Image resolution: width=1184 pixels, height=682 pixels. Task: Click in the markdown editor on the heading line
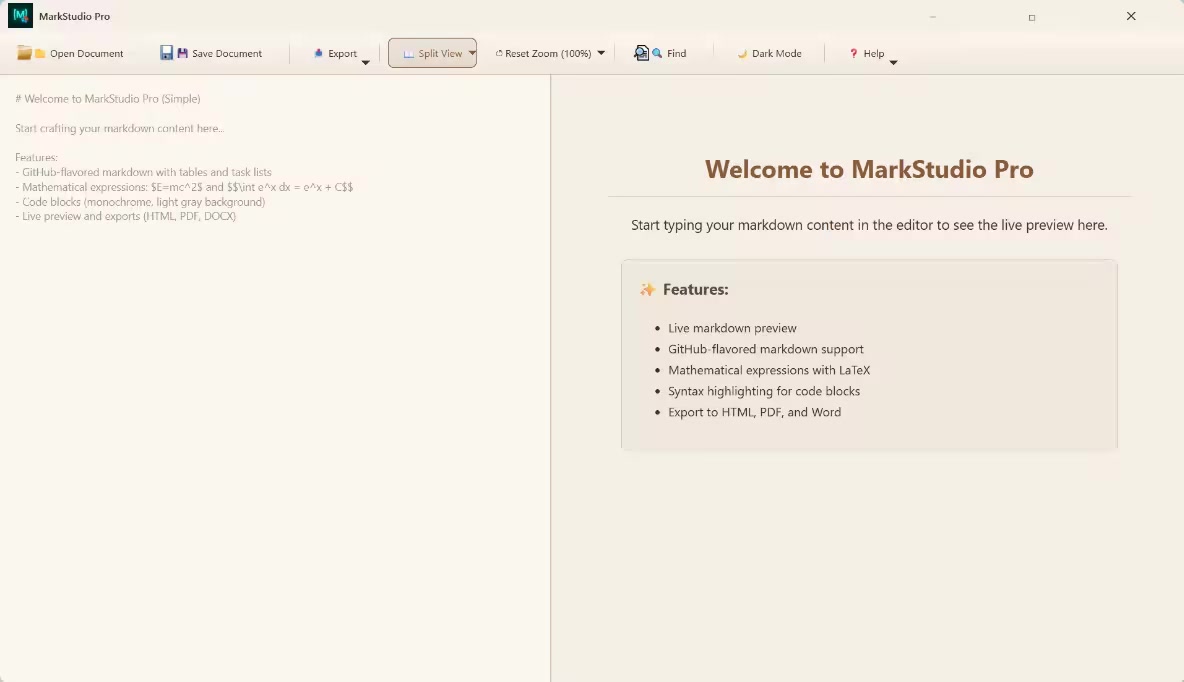(x=108, y=99)
